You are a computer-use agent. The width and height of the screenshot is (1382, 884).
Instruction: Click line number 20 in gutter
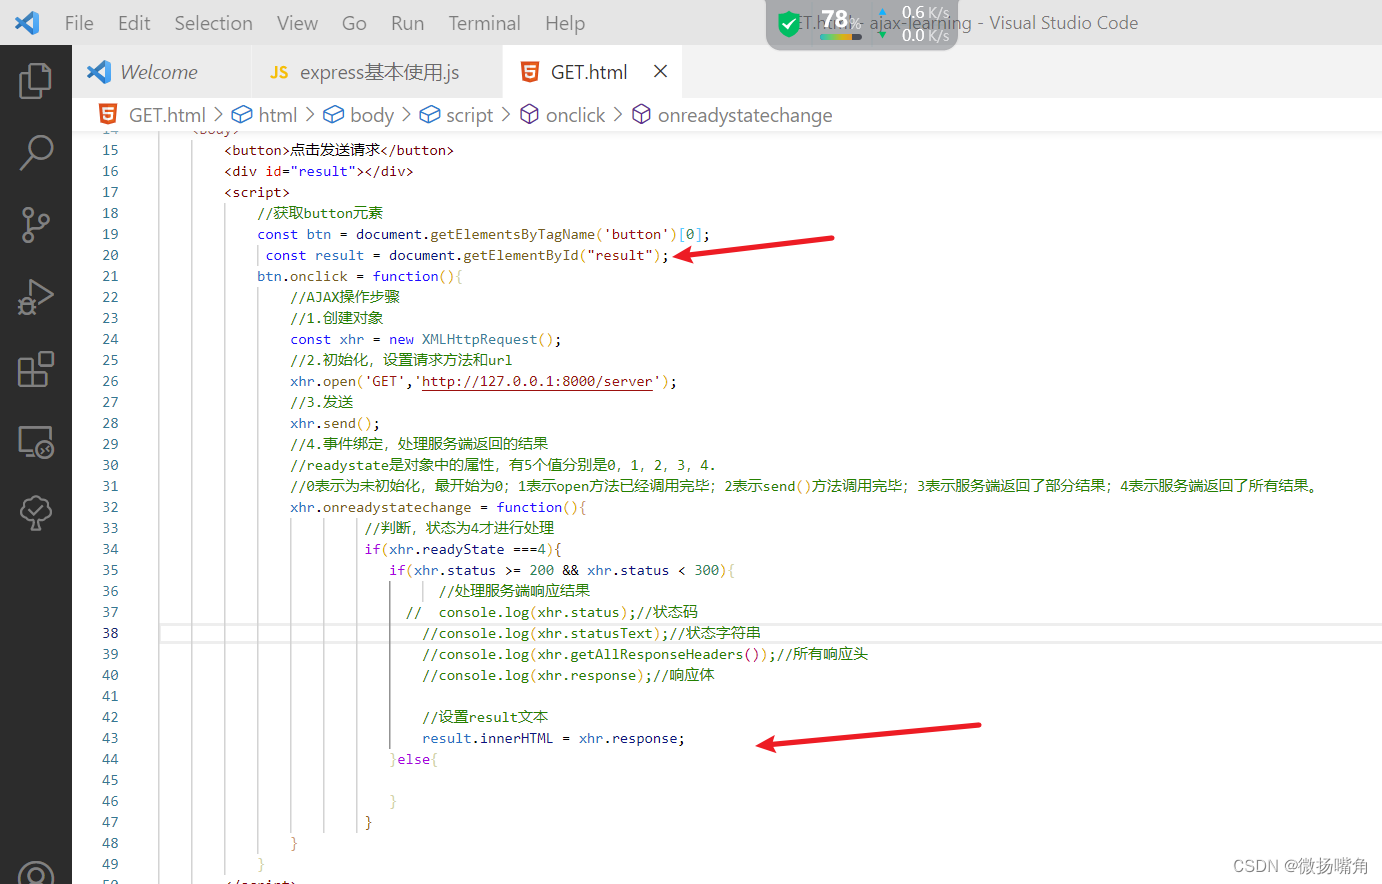tap(110, 255)
